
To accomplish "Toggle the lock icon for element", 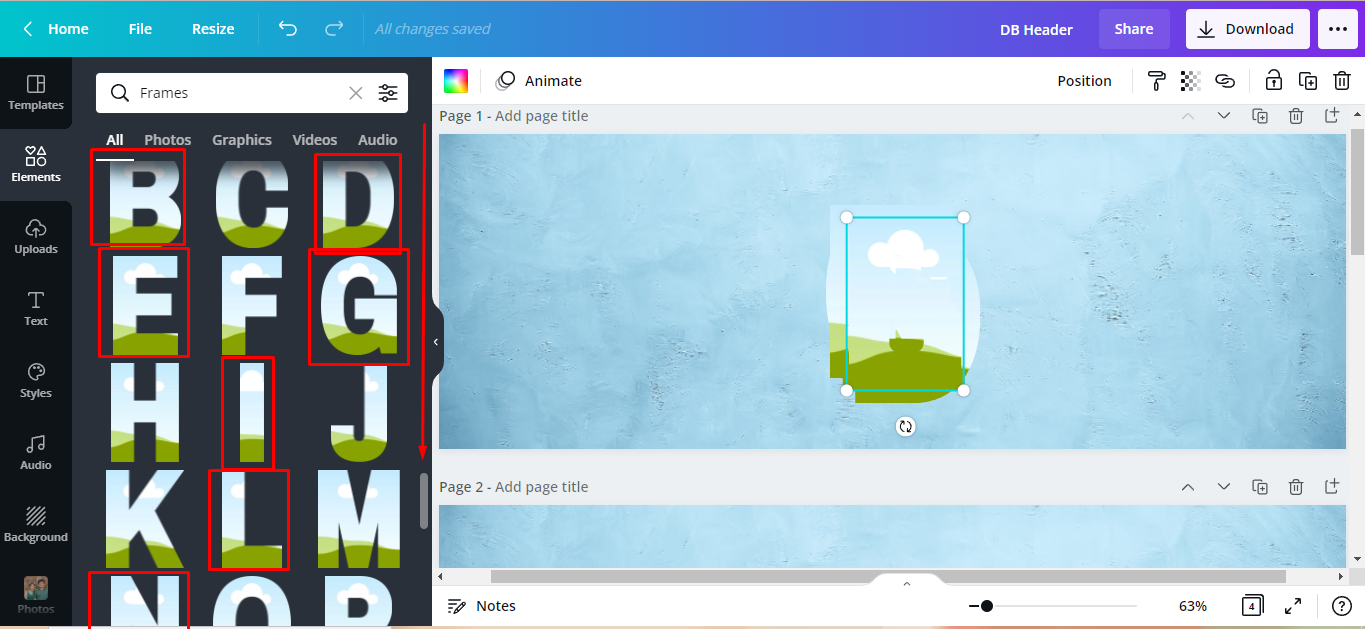I will click(x=1273, y=81).
